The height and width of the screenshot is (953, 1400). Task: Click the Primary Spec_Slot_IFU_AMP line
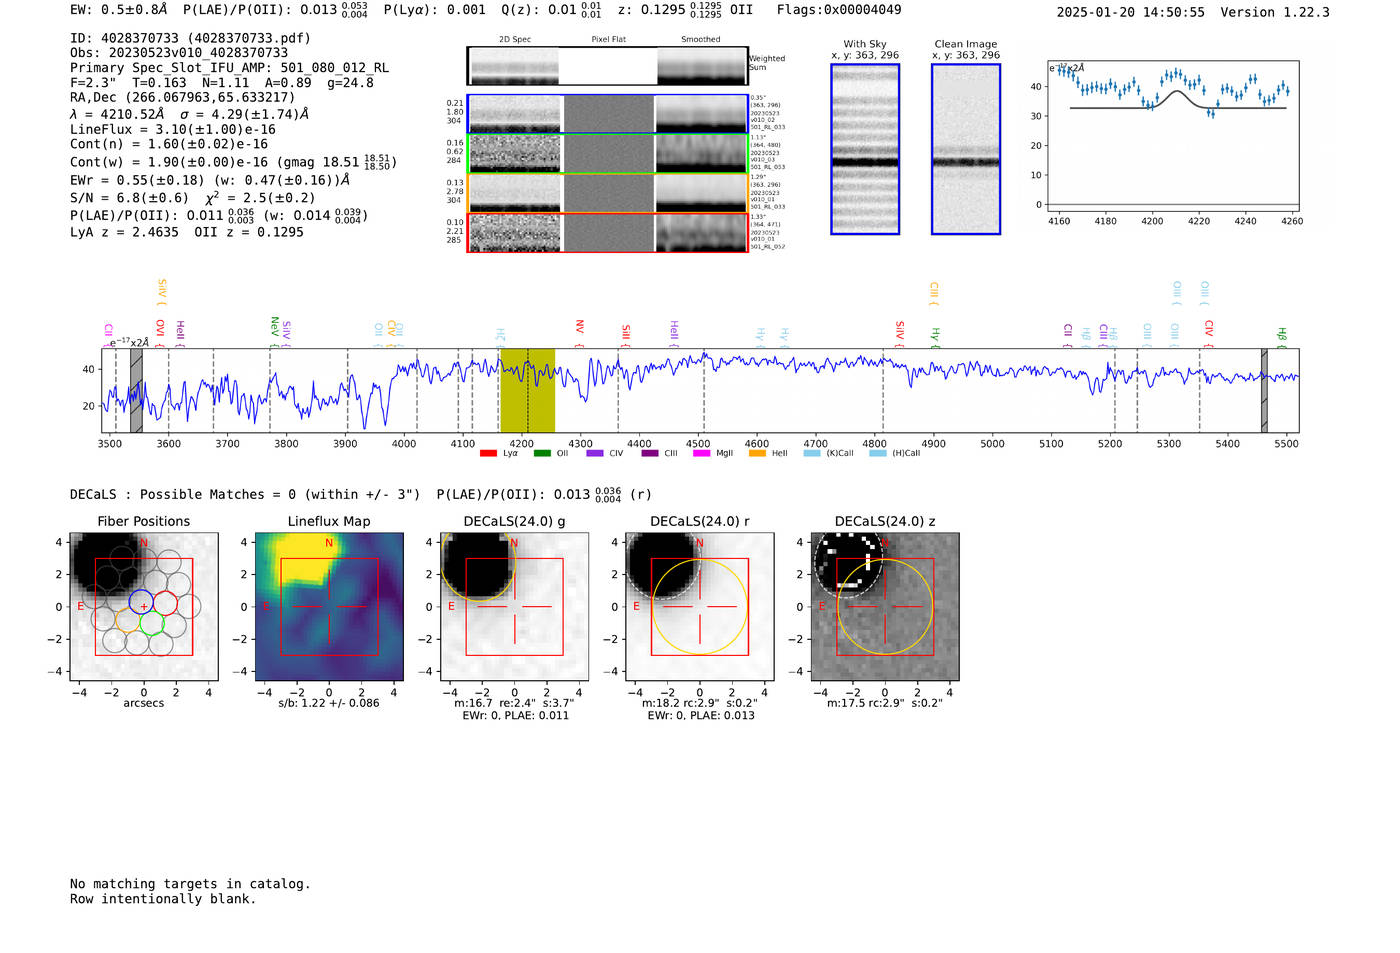(229, 68)
